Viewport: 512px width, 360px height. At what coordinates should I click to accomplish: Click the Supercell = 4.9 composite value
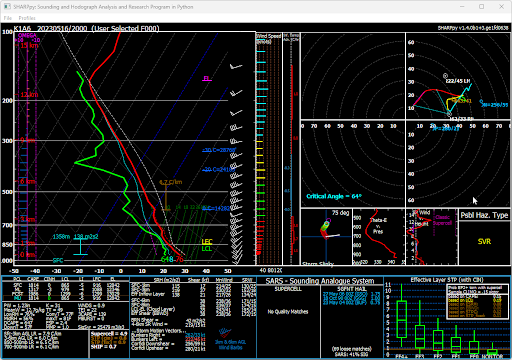coord(109,333)
